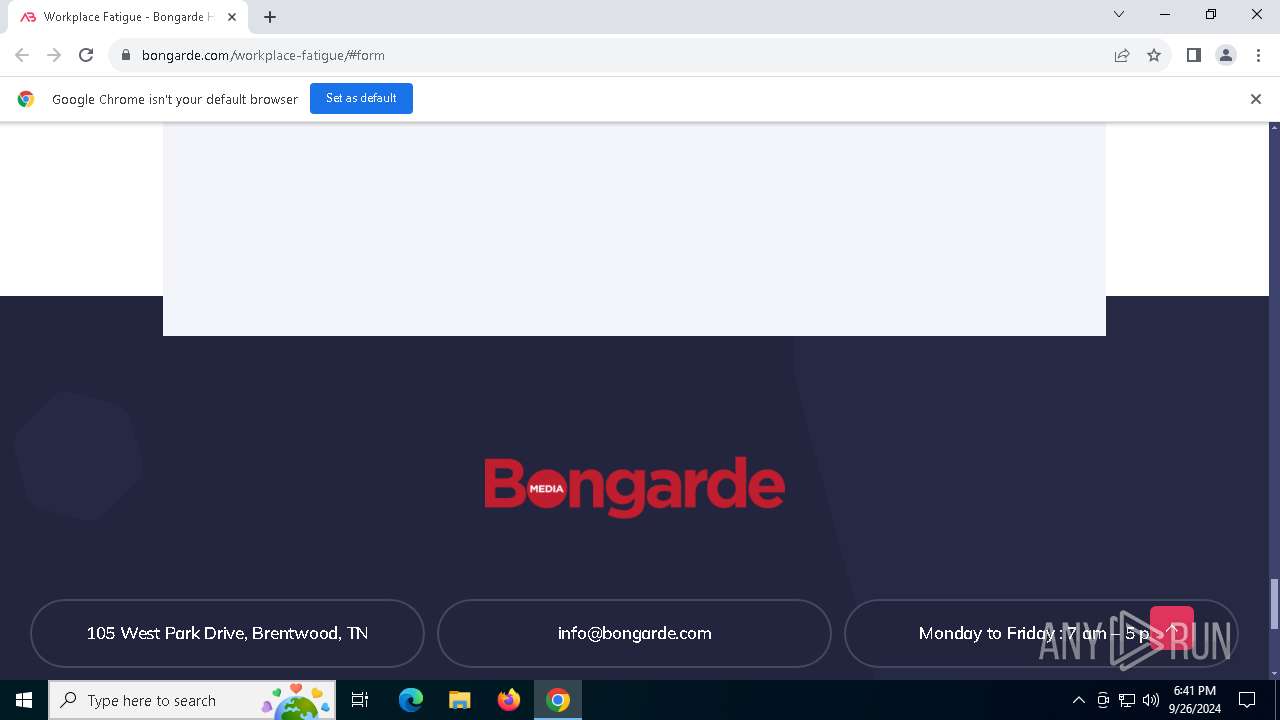
Task: Open the volume control tray icon
Action: coord(1151,700)
